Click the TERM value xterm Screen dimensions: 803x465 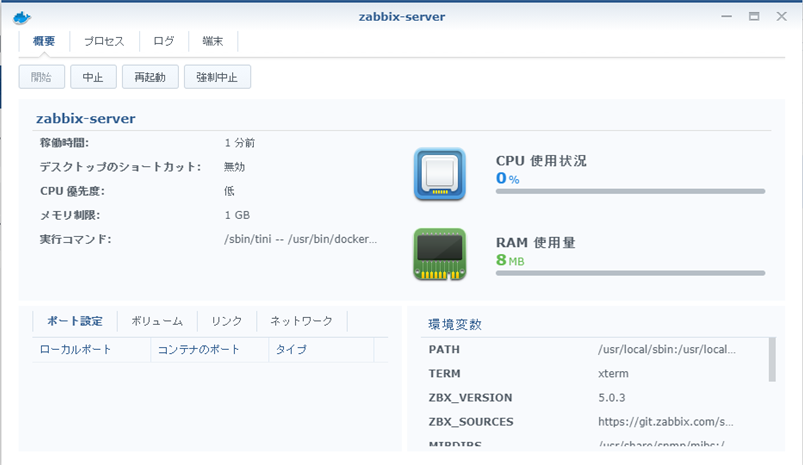614,374
